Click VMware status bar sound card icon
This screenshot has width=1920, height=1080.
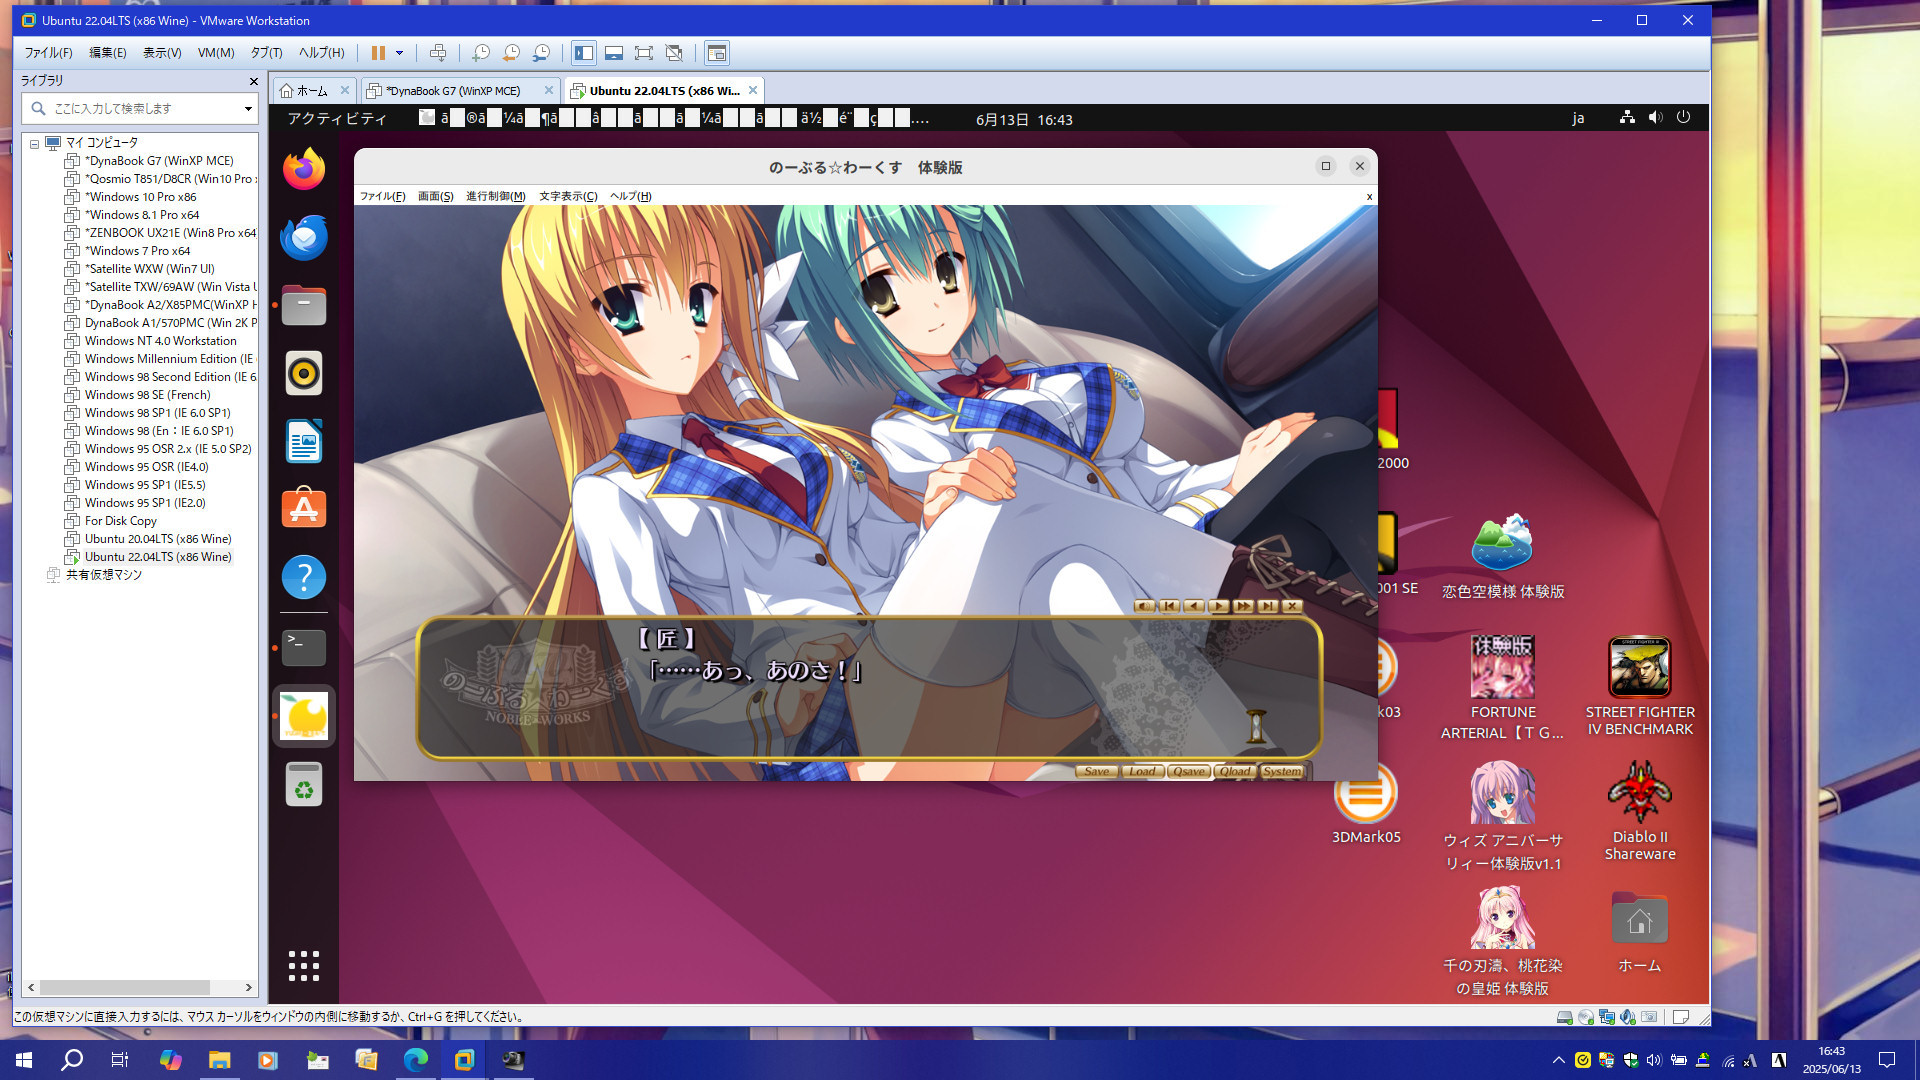tap(1628, 1017)
